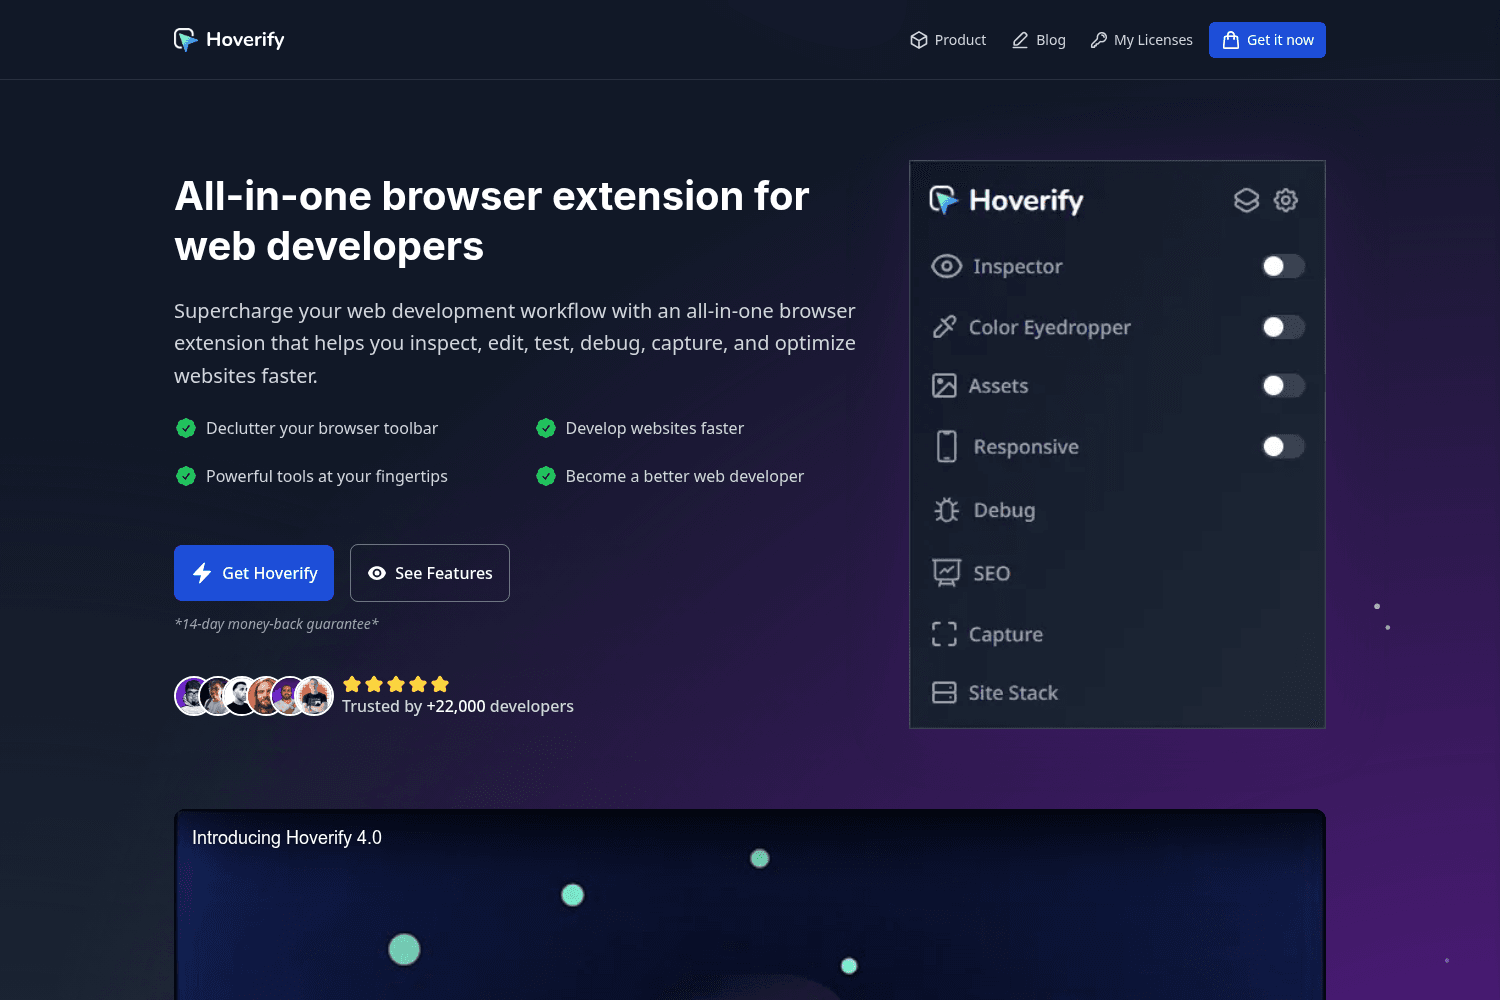Image resolution: width=1500 pixels, height=1000 pixels.
Task: Toggle the Inspector switch
Action: pyautogui.click(x=1283, y=266)
